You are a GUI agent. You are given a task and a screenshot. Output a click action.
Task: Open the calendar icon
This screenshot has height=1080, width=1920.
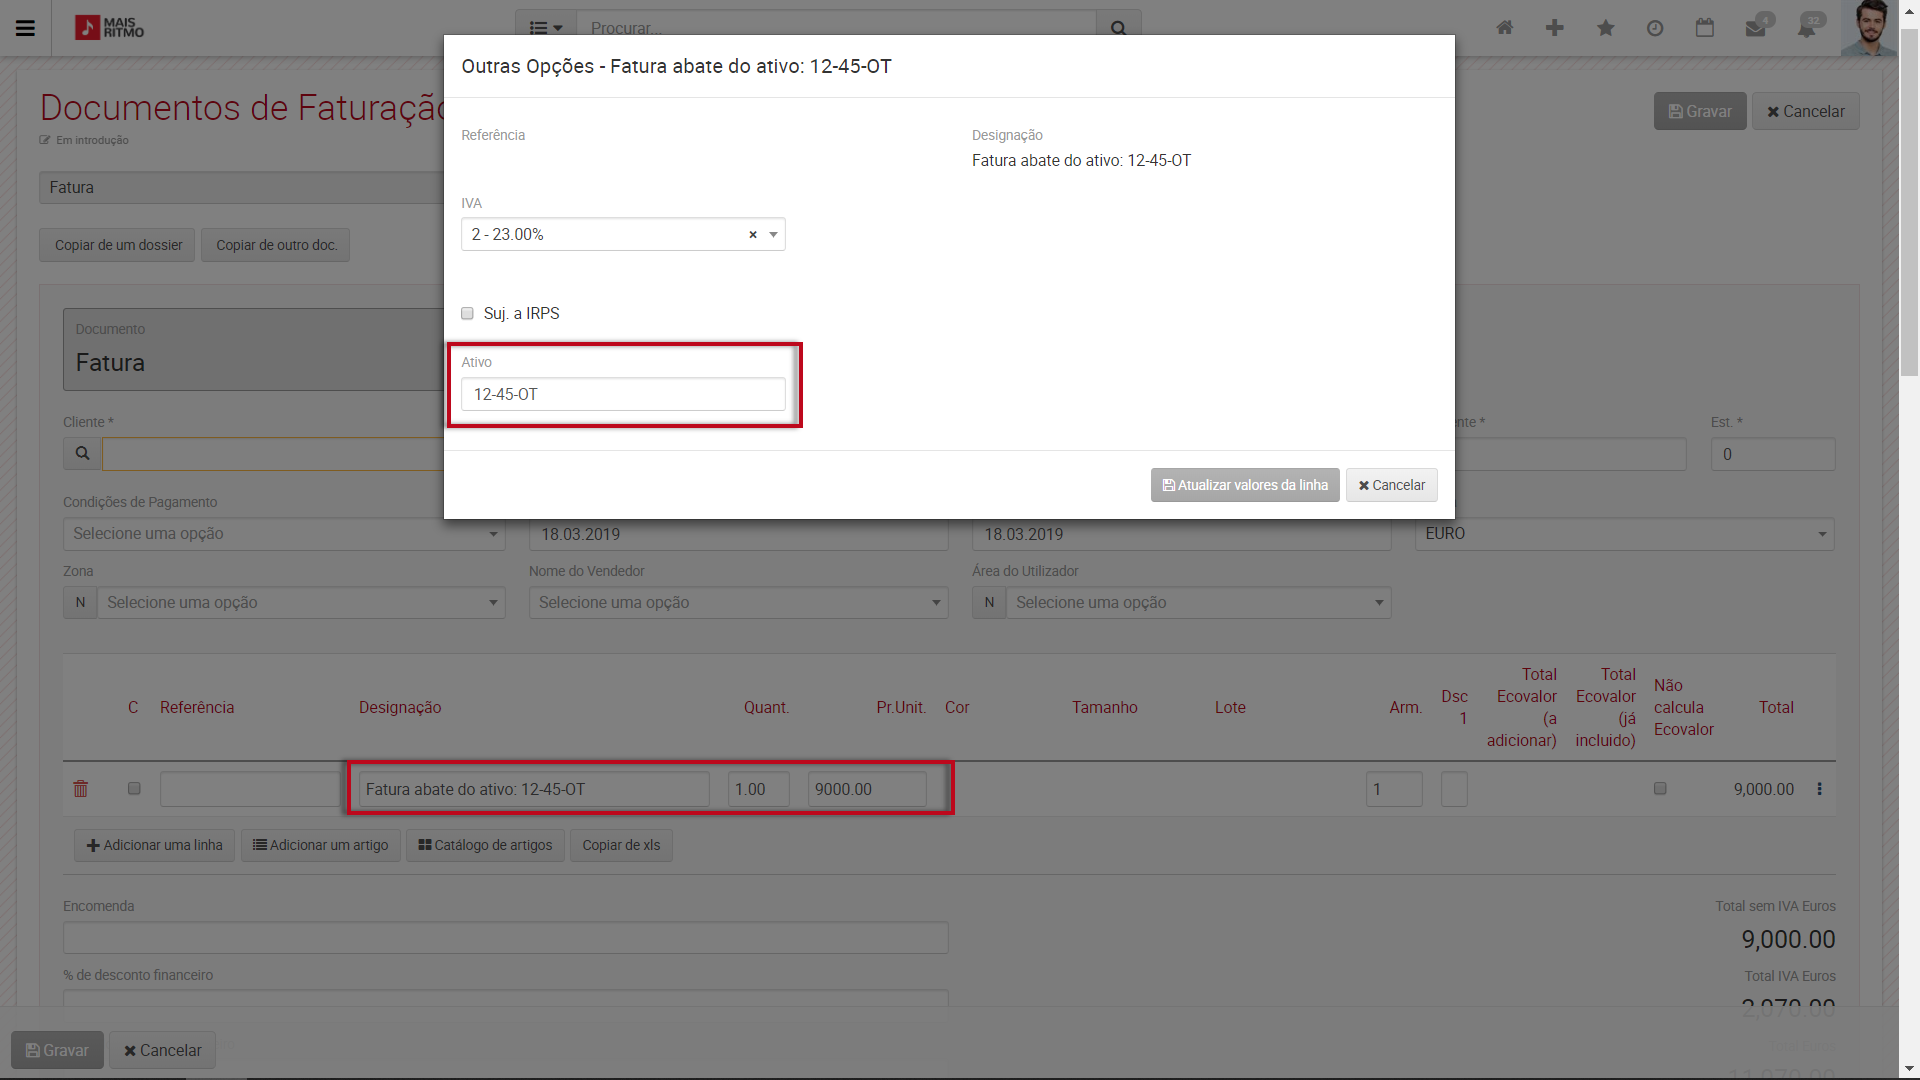coord(1705,28)
